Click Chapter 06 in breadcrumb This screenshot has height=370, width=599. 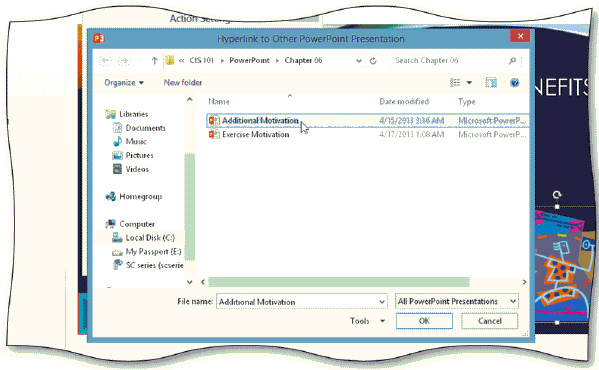(303, 60)
